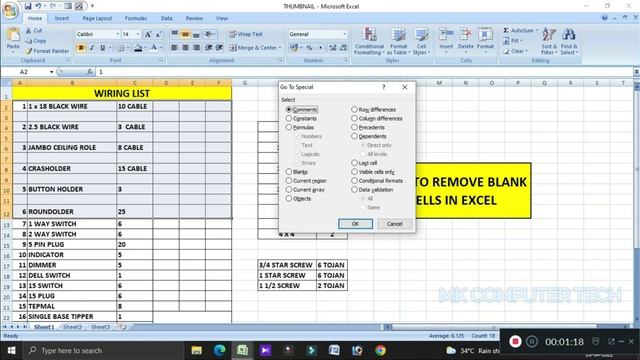Screen dimensions: 640x360
Task: Select the Cut command
Action: (x=34, y=31)
